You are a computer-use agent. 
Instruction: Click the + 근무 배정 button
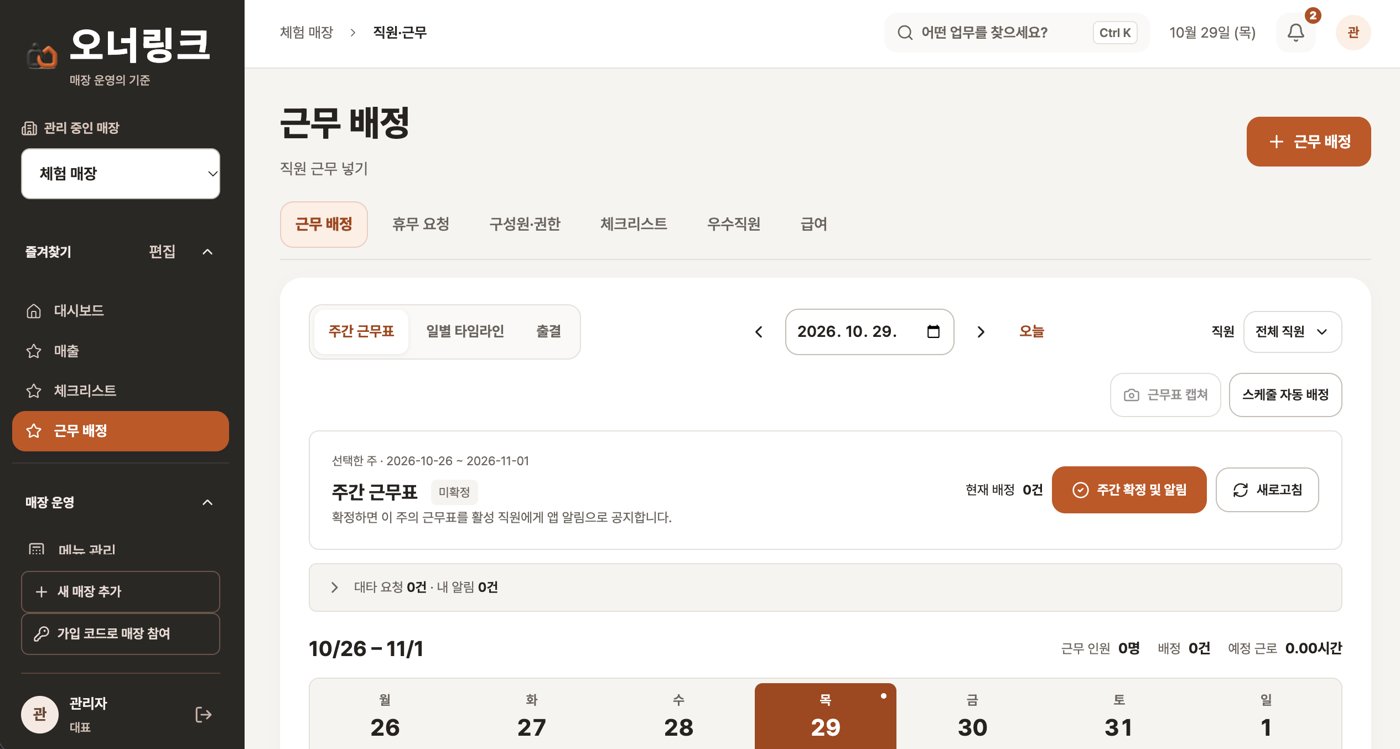tap(1309, 142)
